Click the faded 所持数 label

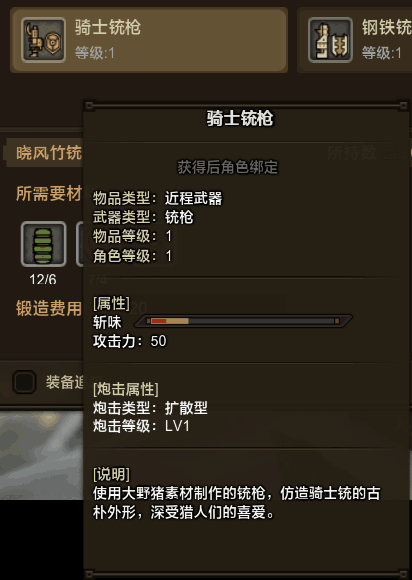(x=352, y=152)
